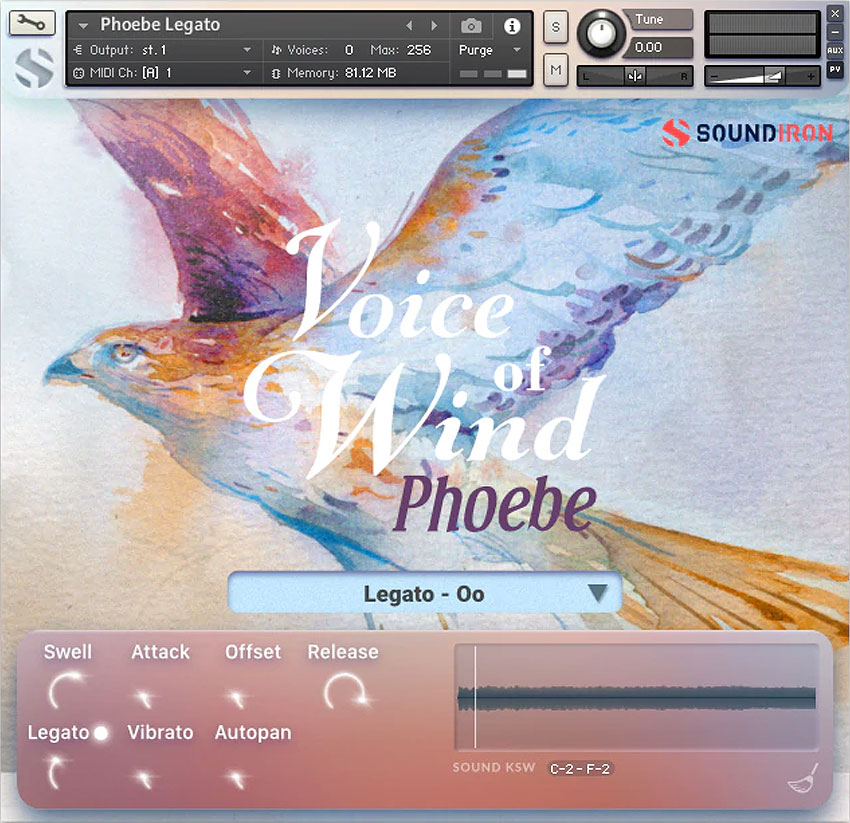
Task: Click the Legato knob
Action: 56,771
